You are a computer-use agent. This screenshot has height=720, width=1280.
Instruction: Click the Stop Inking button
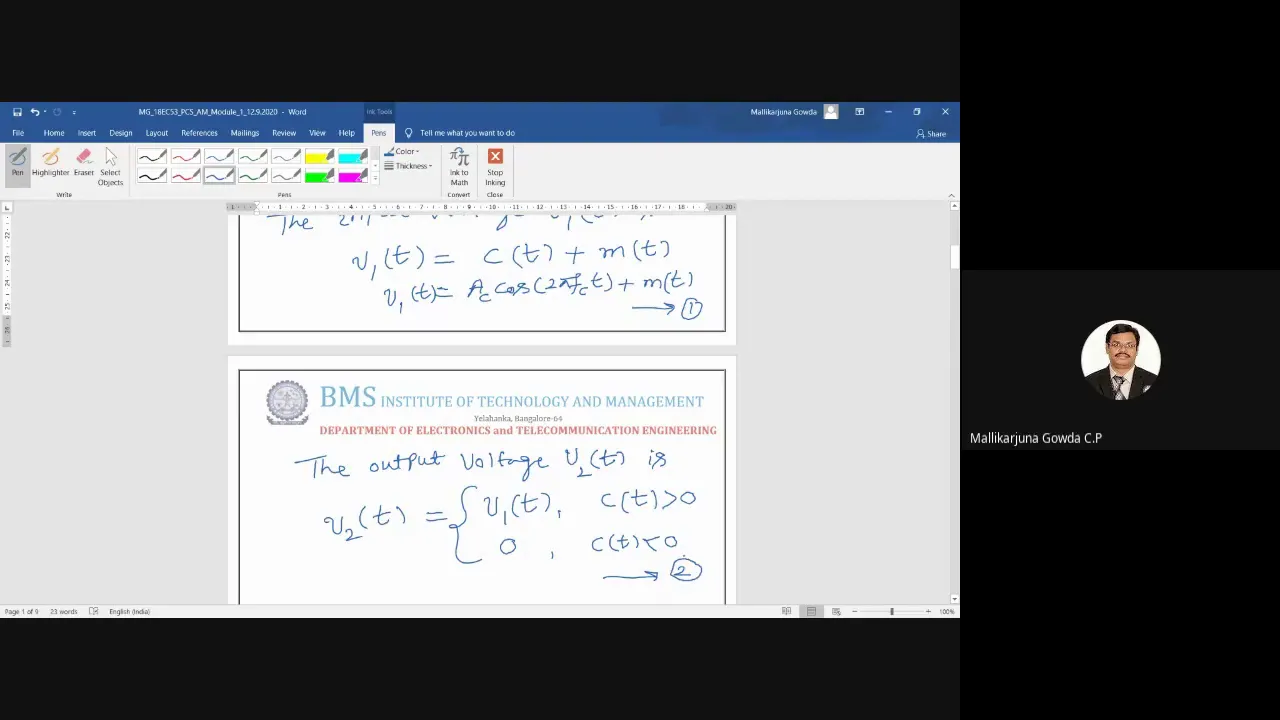click(x=495, y=166)
